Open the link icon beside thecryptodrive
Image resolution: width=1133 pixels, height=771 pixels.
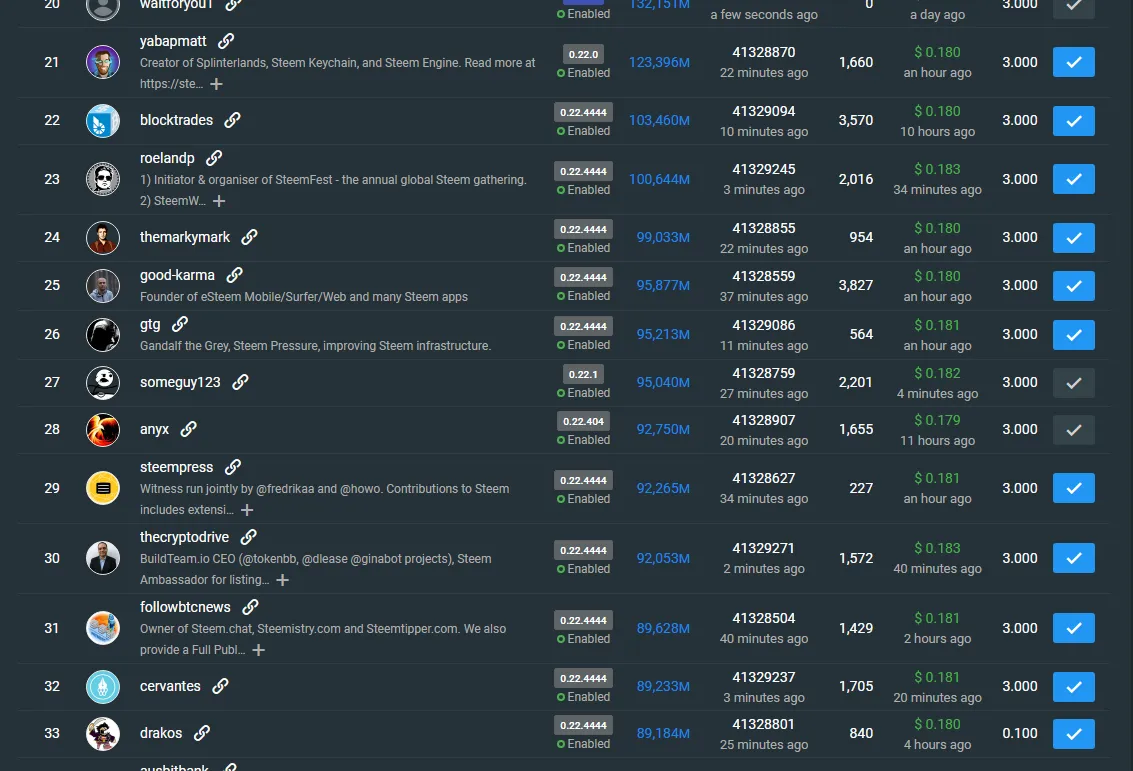[249, 537]
